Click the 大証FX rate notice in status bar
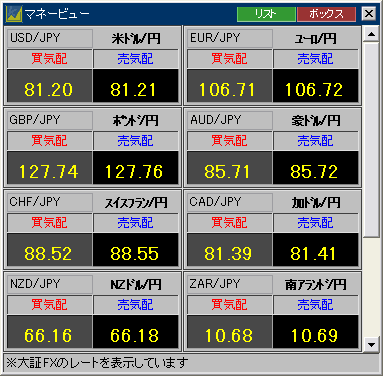This screenshot has width=383, height=376. (x=97, y=363)
